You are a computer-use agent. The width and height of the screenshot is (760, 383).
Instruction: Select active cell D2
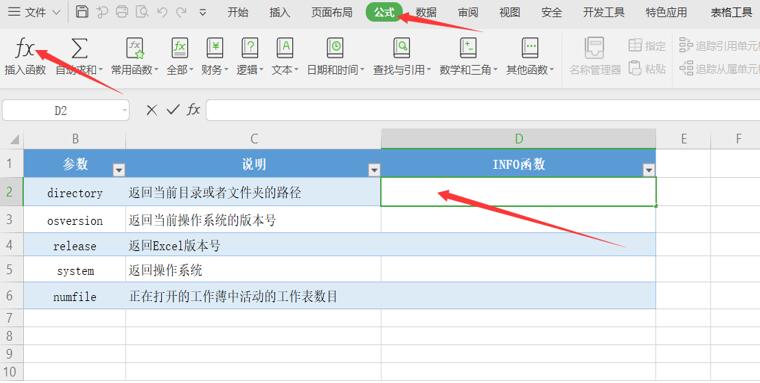(x=519, y=192)
